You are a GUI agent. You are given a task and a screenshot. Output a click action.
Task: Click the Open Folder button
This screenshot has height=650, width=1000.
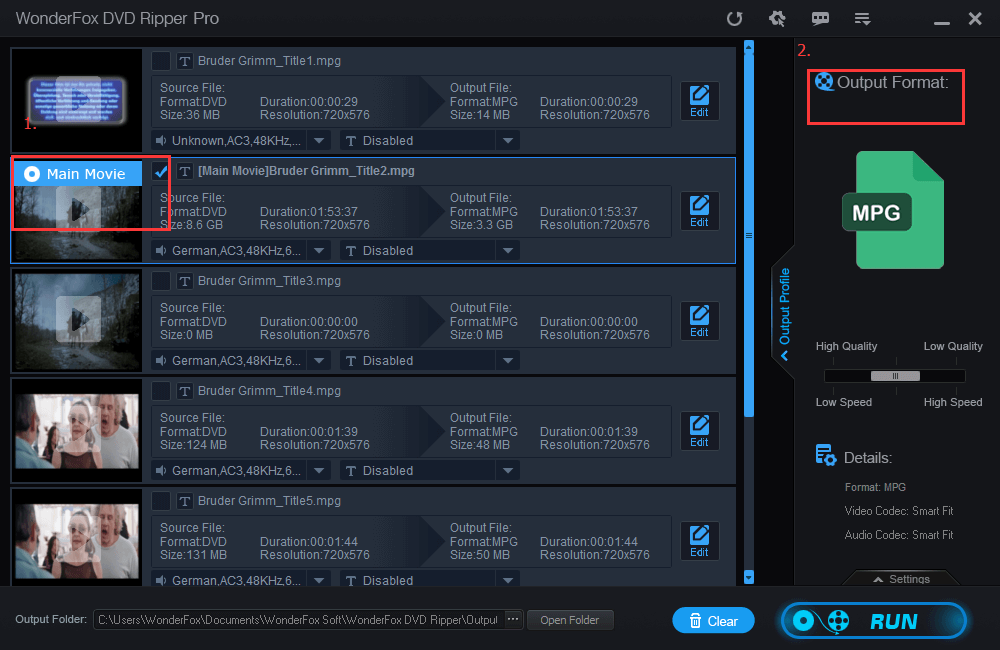tap(569, 620)
